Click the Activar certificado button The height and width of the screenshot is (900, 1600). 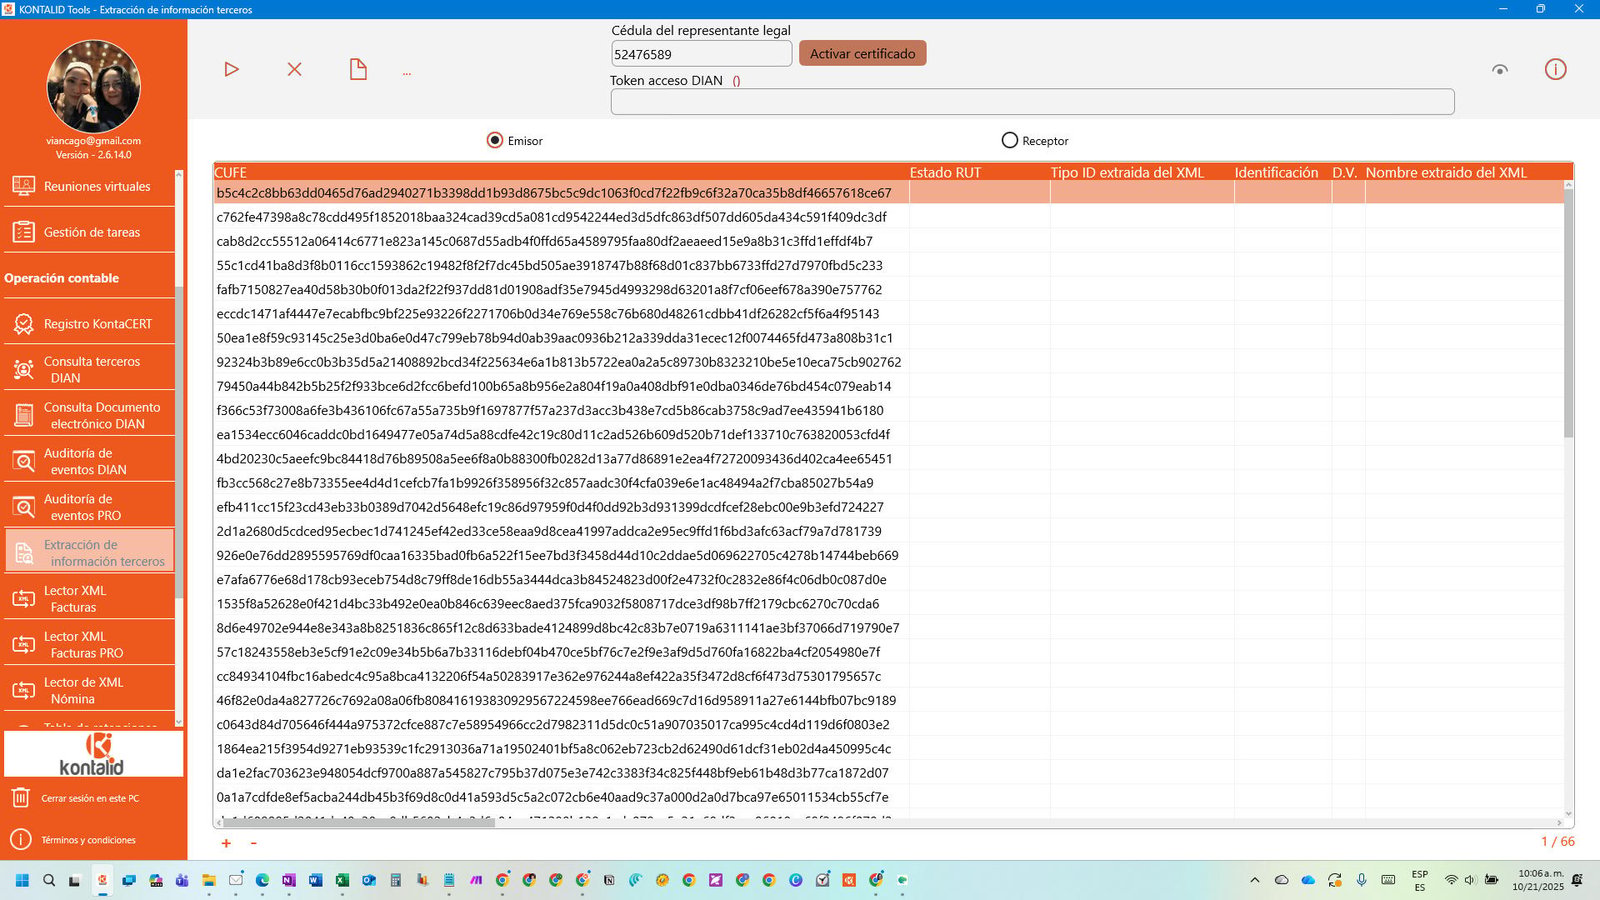[x=862, y=53]
